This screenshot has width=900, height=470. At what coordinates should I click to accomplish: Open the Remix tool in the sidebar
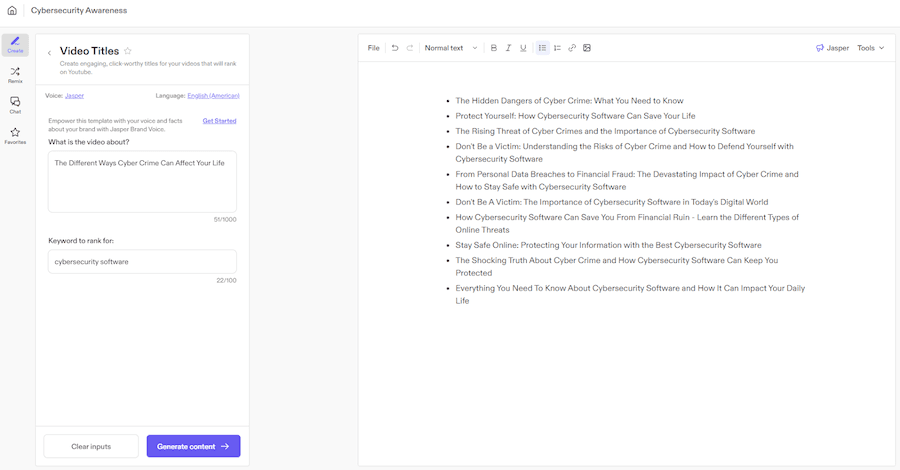tap(15, 74)
